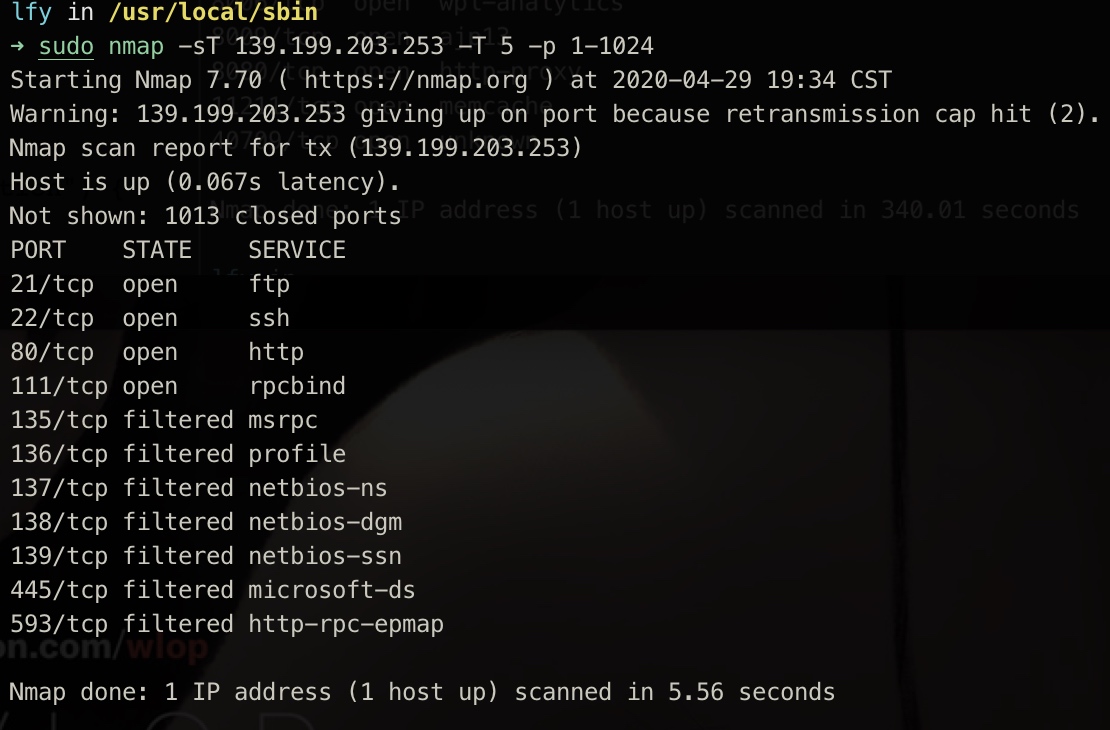Click the SERVICE column header
Viewport: 1110px width, 730px height.
coord(297,250)
